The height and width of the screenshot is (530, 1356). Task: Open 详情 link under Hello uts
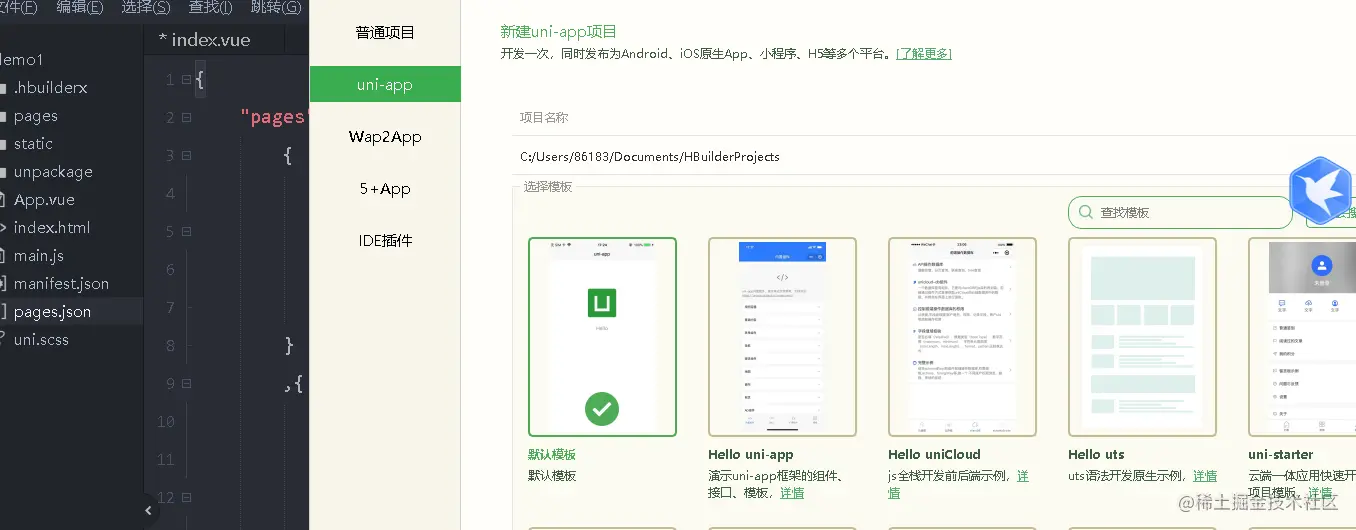point(1205,476)
